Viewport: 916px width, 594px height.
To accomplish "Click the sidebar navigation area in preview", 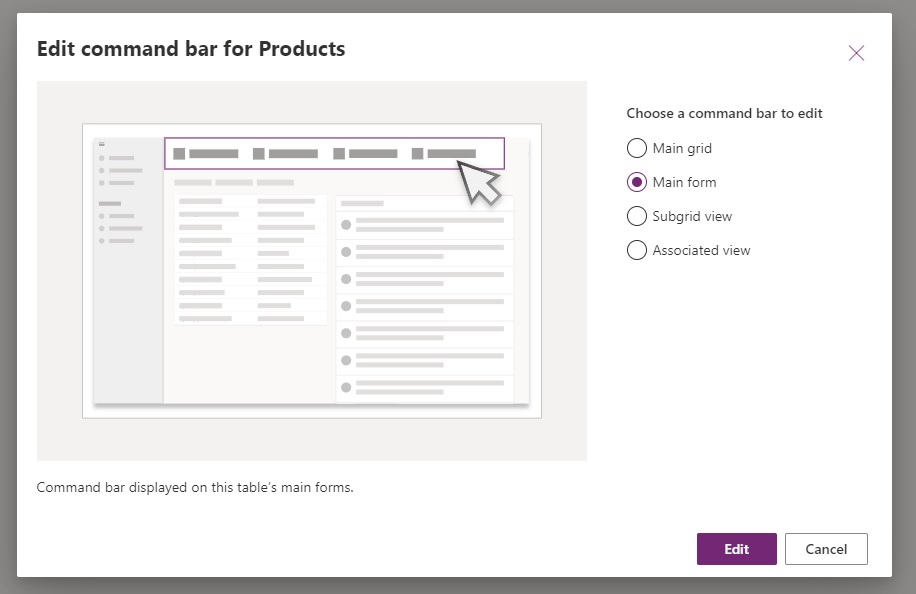I will (129, 270).
